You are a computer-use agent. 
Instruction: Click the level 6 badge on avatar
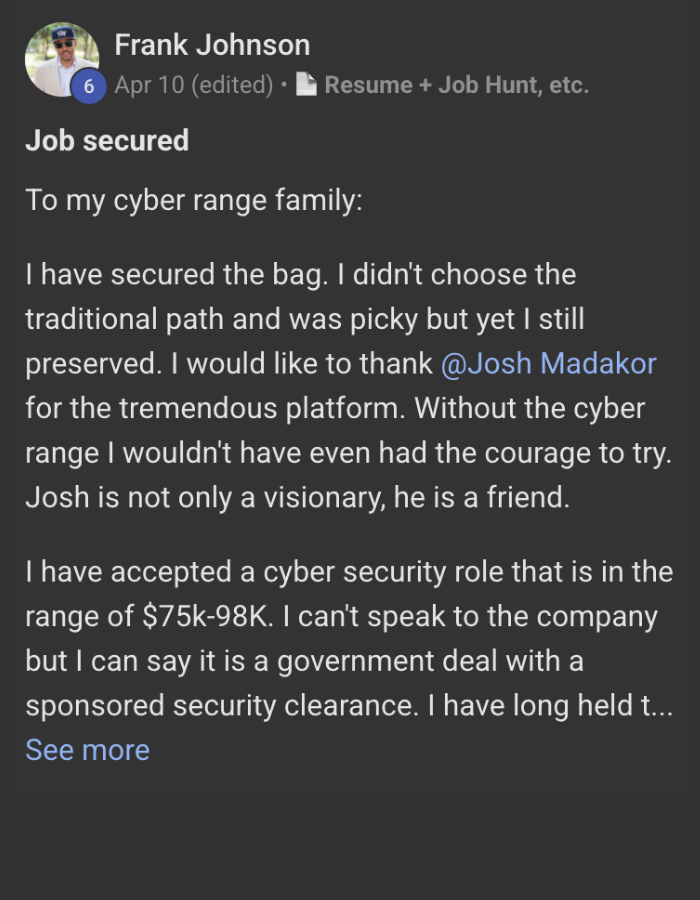point(88,86)
